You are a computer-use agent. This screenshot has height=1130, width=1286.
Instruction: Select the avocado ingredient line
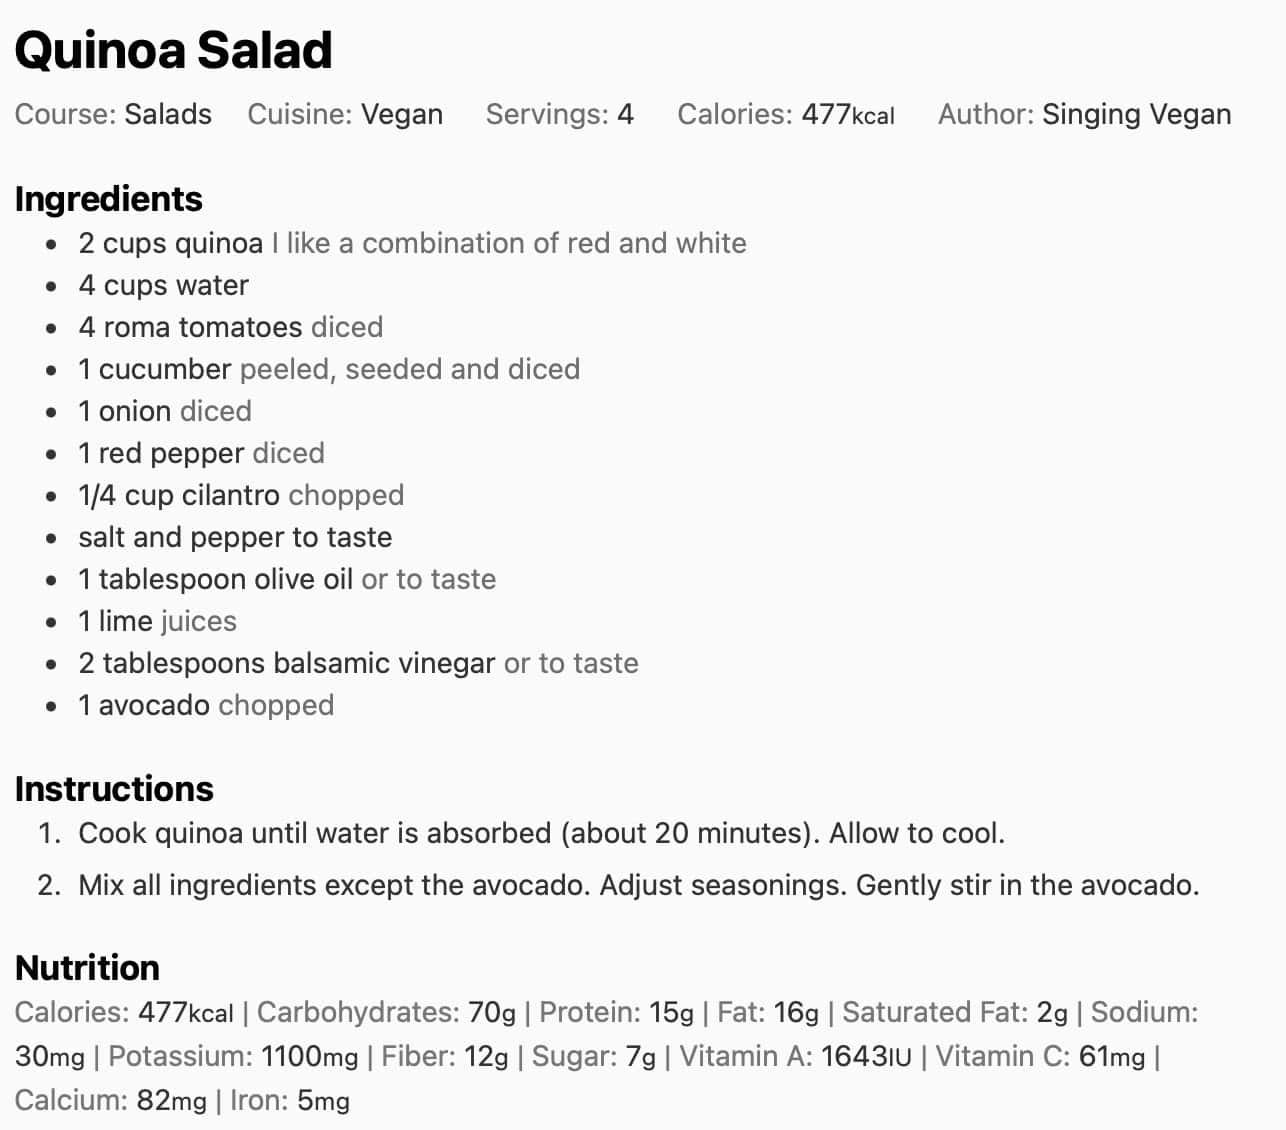(x=206, y=705)
